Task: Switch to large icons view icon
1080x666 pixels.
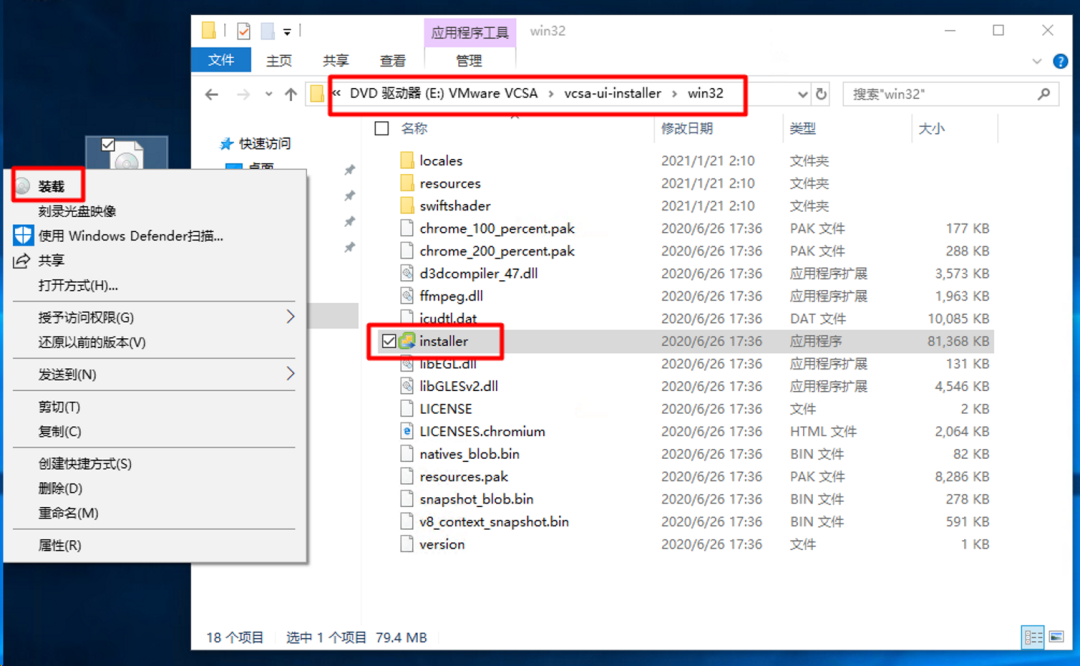Action: tap(1057, 637)
